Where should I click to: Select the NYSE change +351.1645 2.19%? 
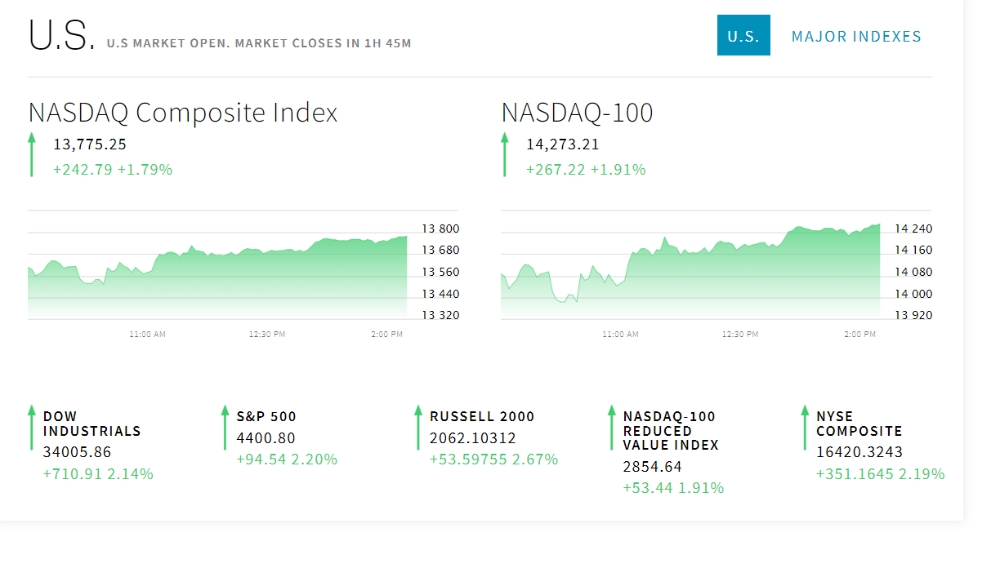(881, 474)
